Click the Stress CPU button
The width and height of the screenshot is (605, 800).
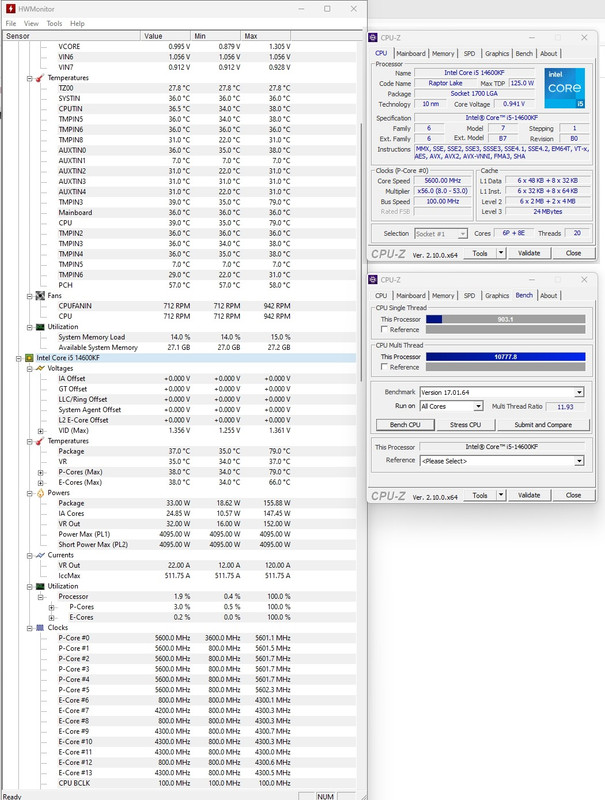pyautogui.click(x=465, y=424)
